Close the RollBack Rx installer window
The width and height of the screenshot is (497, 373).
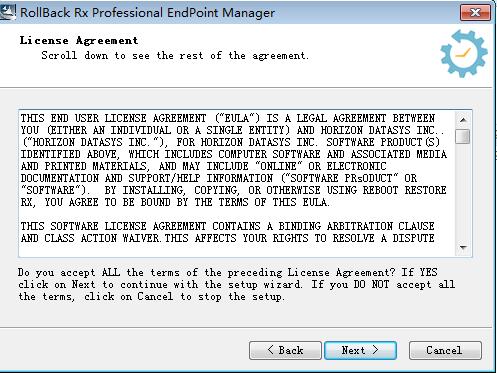[475, 13]
